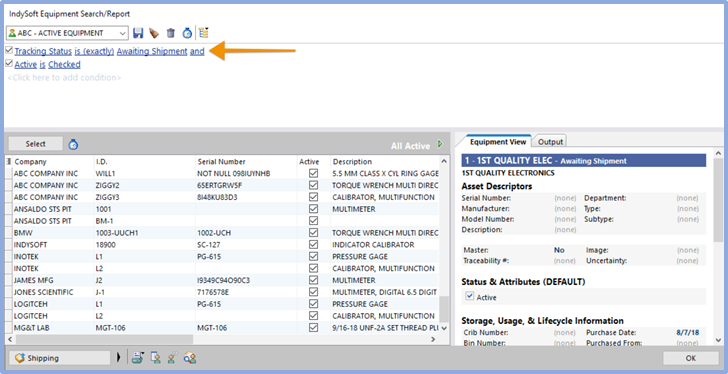Sort by the Company column header
Screen dimensions: 728x374
point(53,161)
